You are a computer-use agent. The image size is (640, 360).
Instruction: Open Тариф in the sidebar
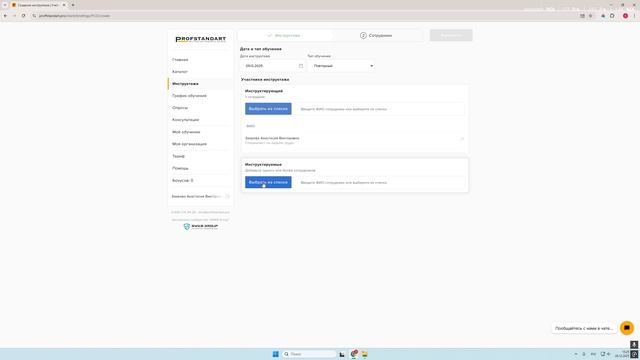178,156
